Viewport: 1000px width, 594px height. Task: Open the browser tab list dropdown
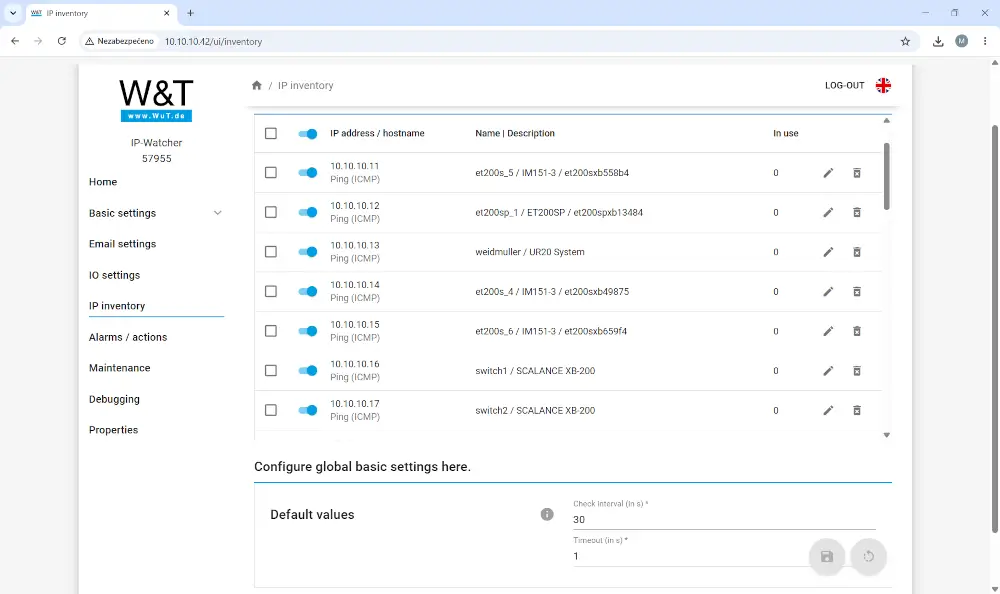pyautogui.click(x=13, y=13)
